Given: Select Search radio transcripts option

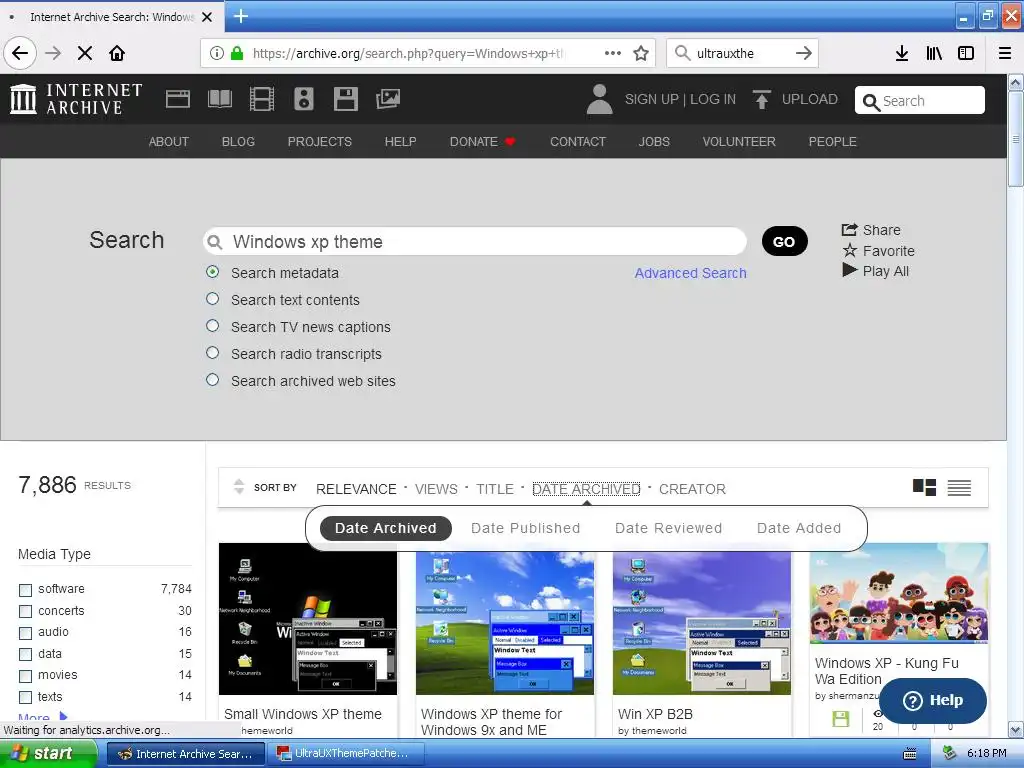Looking at the screenshot, I should tap(212, 353).
